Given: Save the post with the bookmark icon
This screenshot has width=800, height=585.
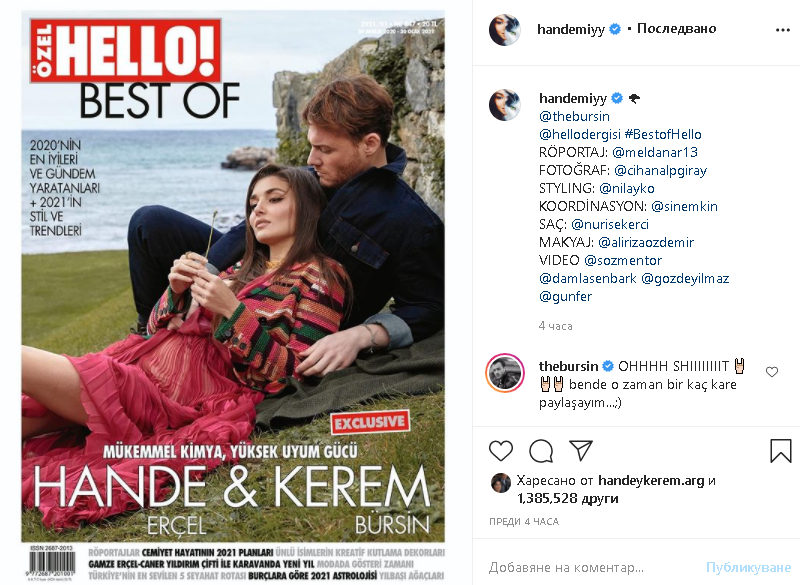Looking at the screenshot, I should [780, 451].
